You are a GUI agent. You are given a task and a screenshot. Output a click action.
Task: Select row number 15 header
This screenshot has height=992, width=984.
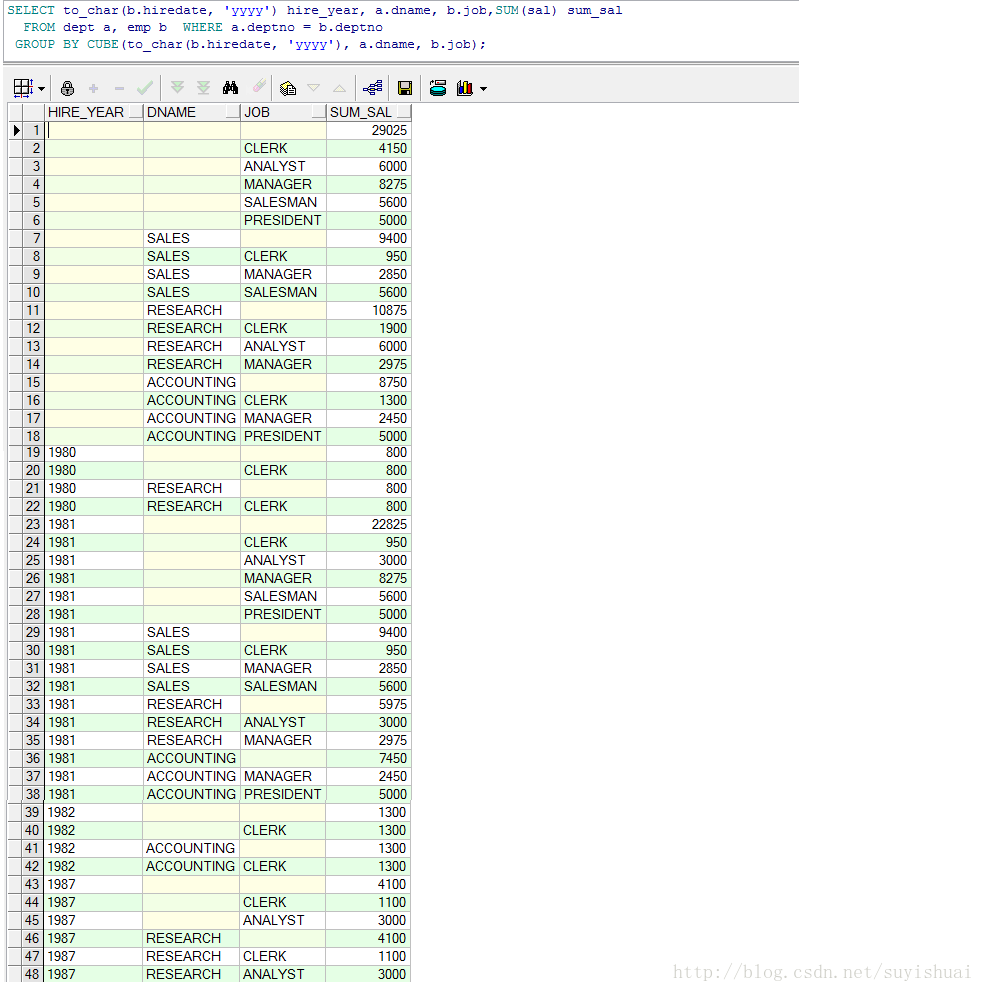(34, 382)
